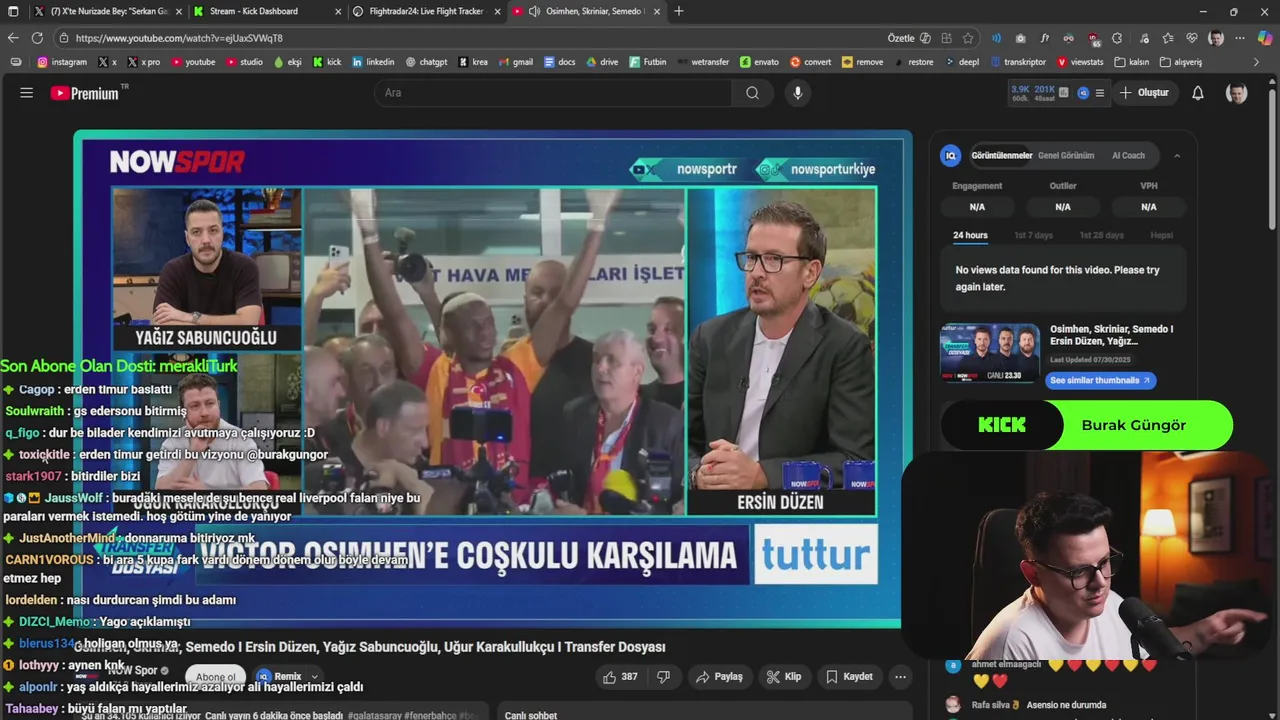
Task: Like the video with thumbs-up icon
Action: pos(619,677)
